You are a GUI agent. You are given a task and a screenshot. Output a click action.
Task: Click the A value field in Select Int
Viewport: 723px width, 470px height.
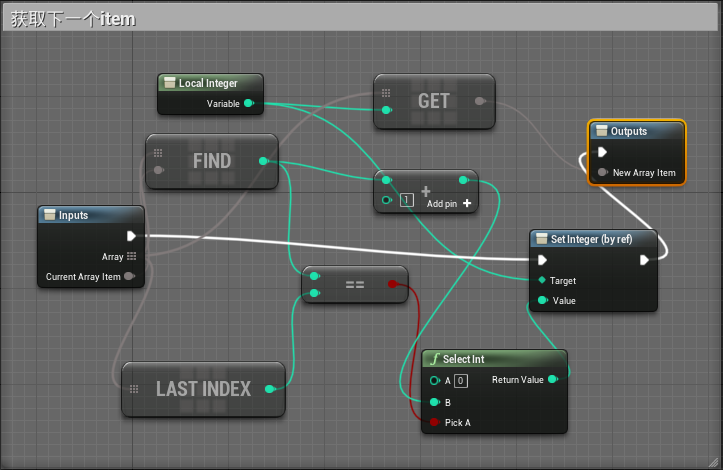point(460,380)
